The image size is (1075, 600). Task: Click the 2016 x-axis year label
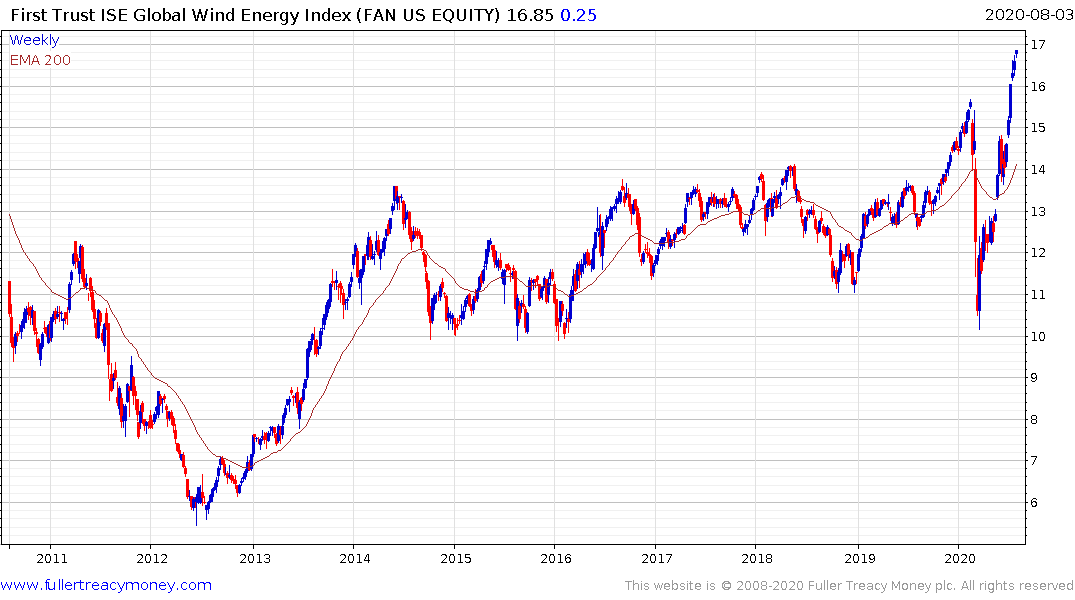(x=556, y=558)
